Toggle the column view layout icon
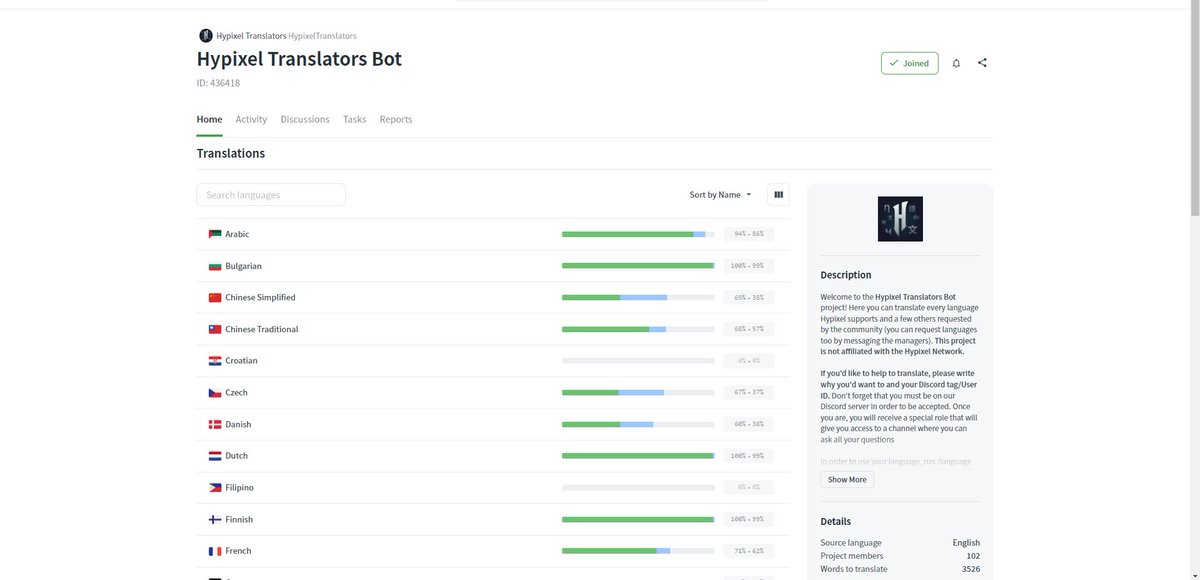1200x580 pixels. coord(778,195)
